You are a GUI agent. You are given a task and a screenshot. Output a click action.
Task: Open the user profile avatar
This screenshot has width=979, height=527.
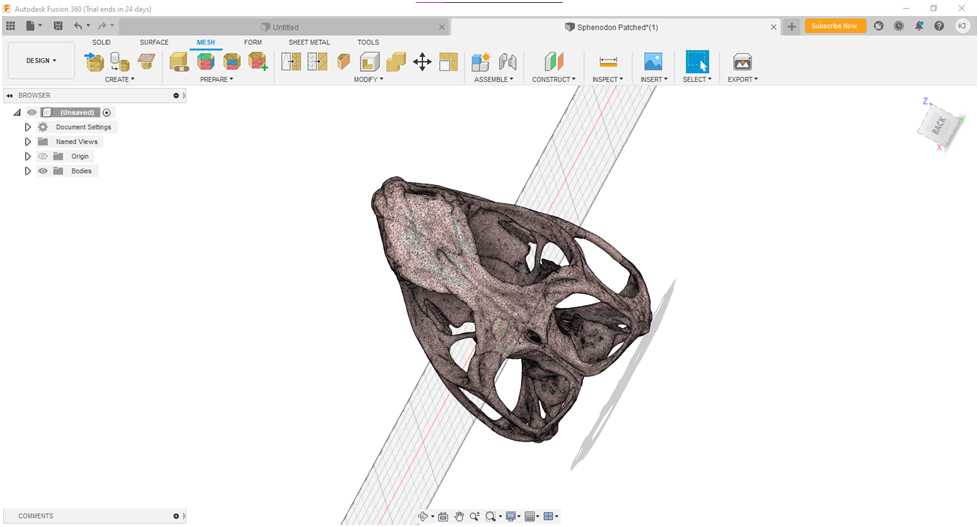962,26
